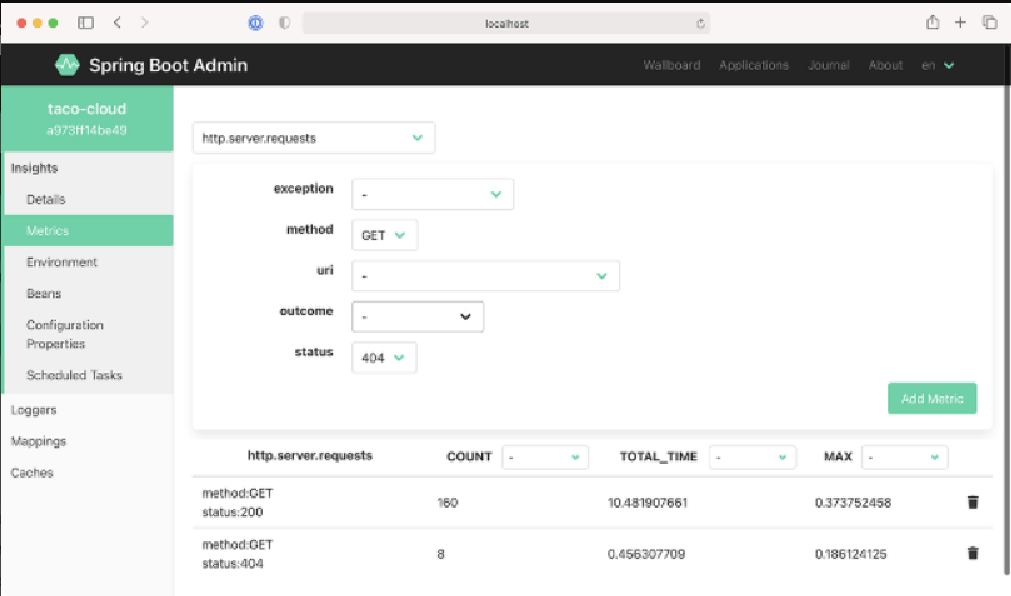Select Mappings in the sidebar
This screenshot has height=596, width=1011.
[88, 441]
